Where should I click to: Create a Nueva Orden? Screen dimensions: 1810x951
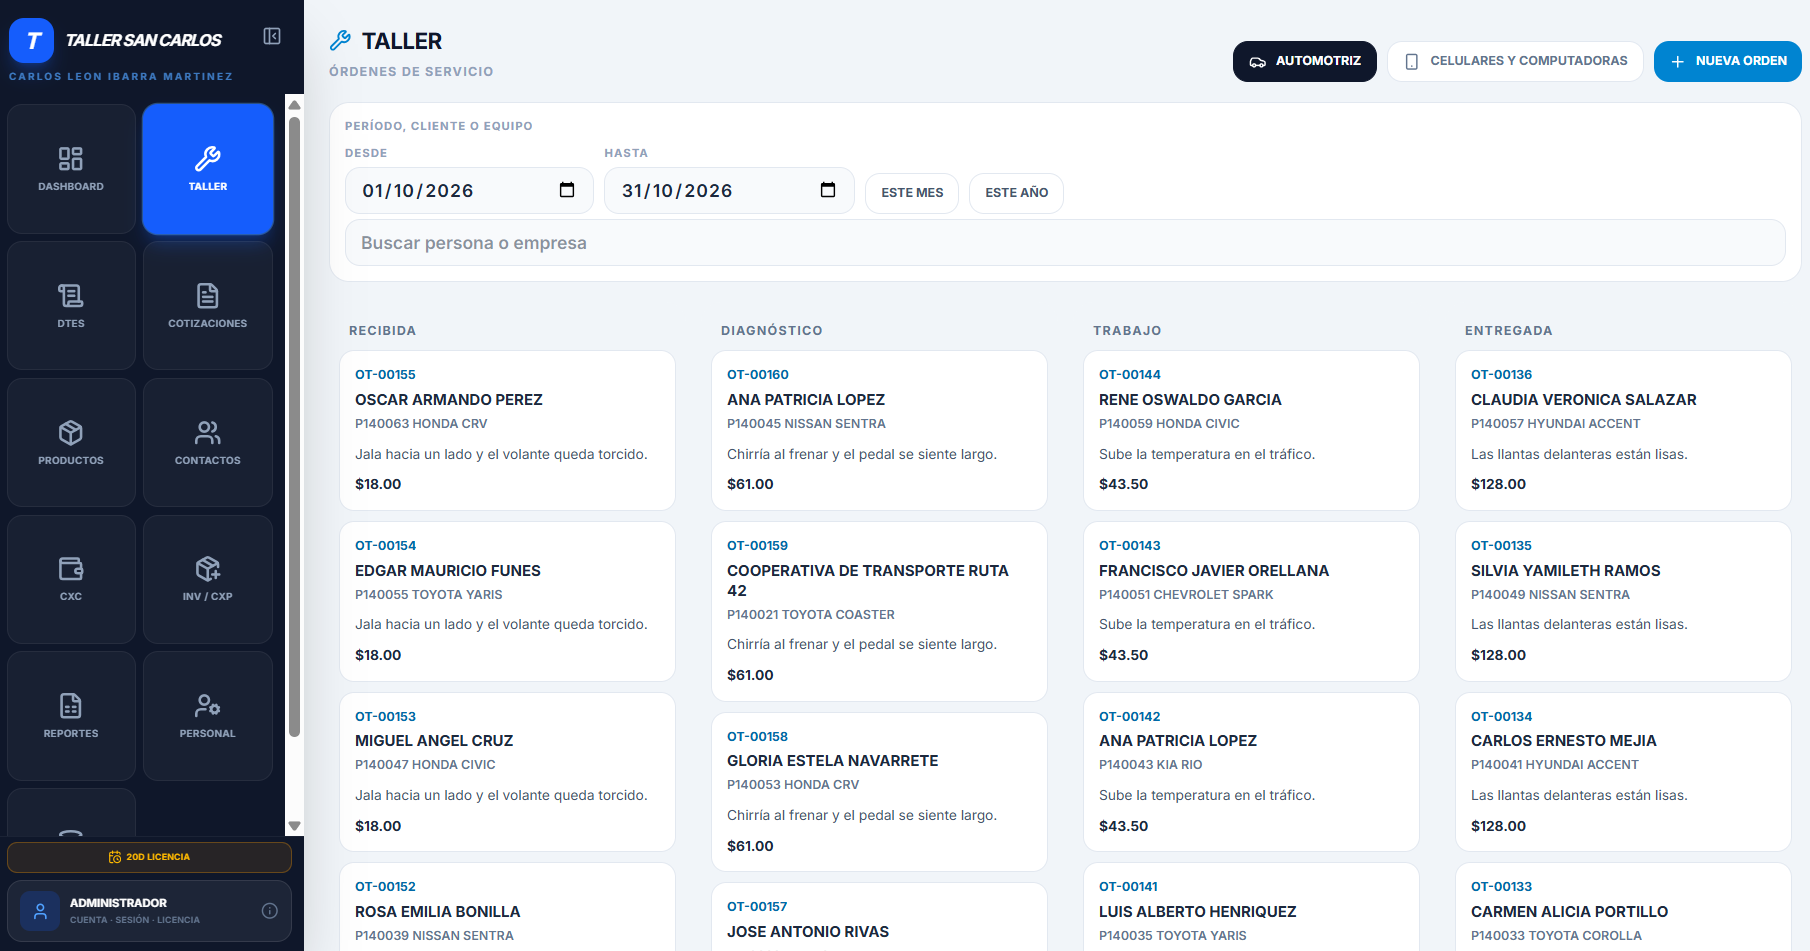click(1728, 61)
